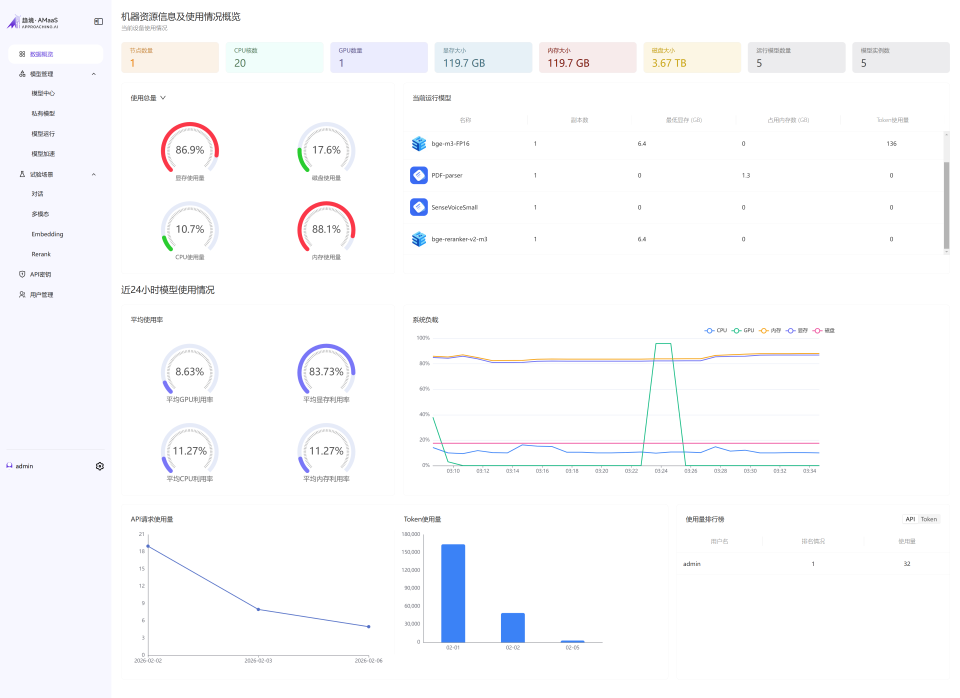Toggle the GPU series in the chart legend

742,330
